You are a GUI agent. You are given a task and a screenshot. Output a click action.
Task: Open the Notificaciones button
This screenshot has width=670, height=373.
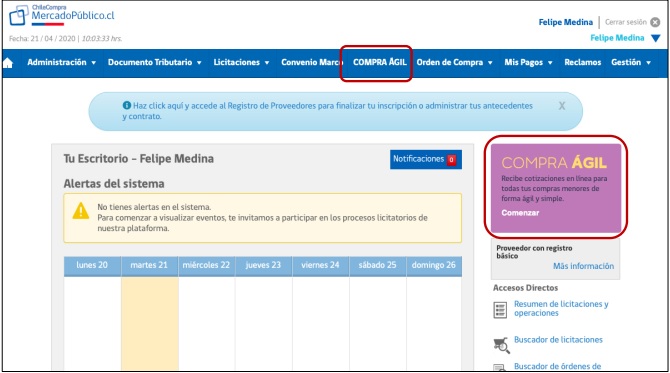[x=426, y=159]
